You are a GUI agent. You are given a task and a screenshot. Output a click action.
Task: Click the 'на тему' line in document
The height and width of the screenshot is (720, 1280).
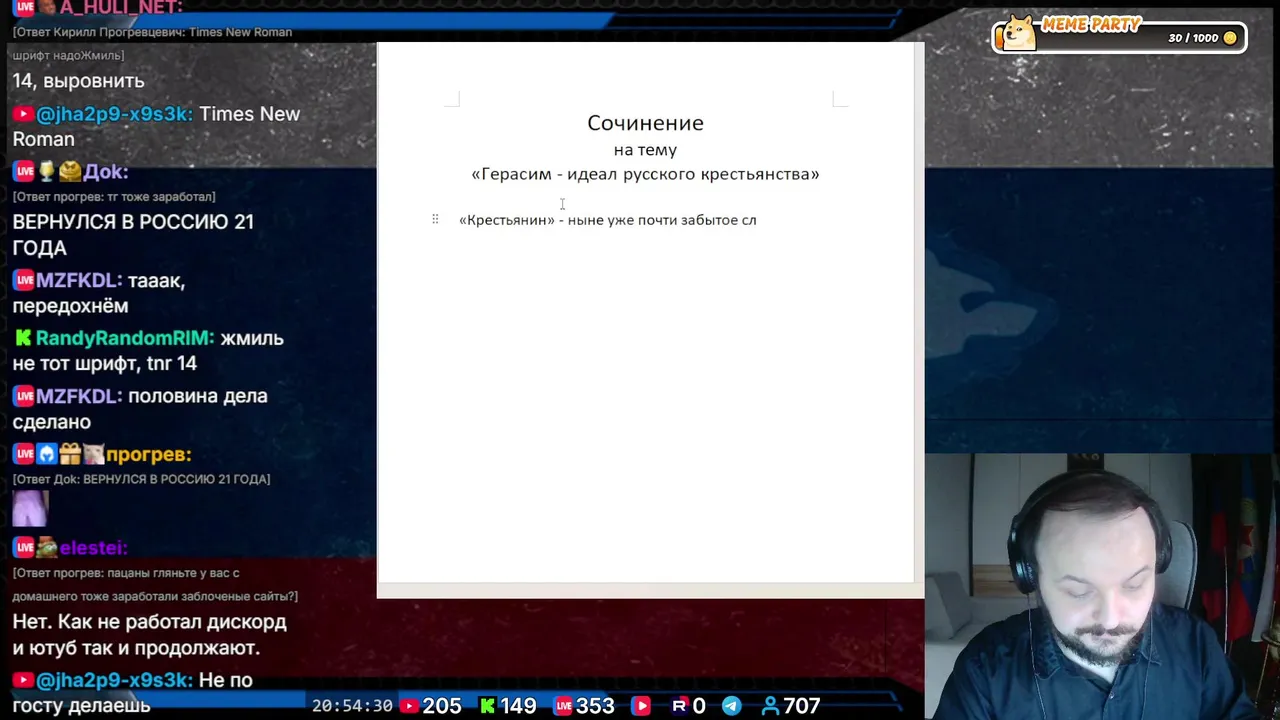645,150
